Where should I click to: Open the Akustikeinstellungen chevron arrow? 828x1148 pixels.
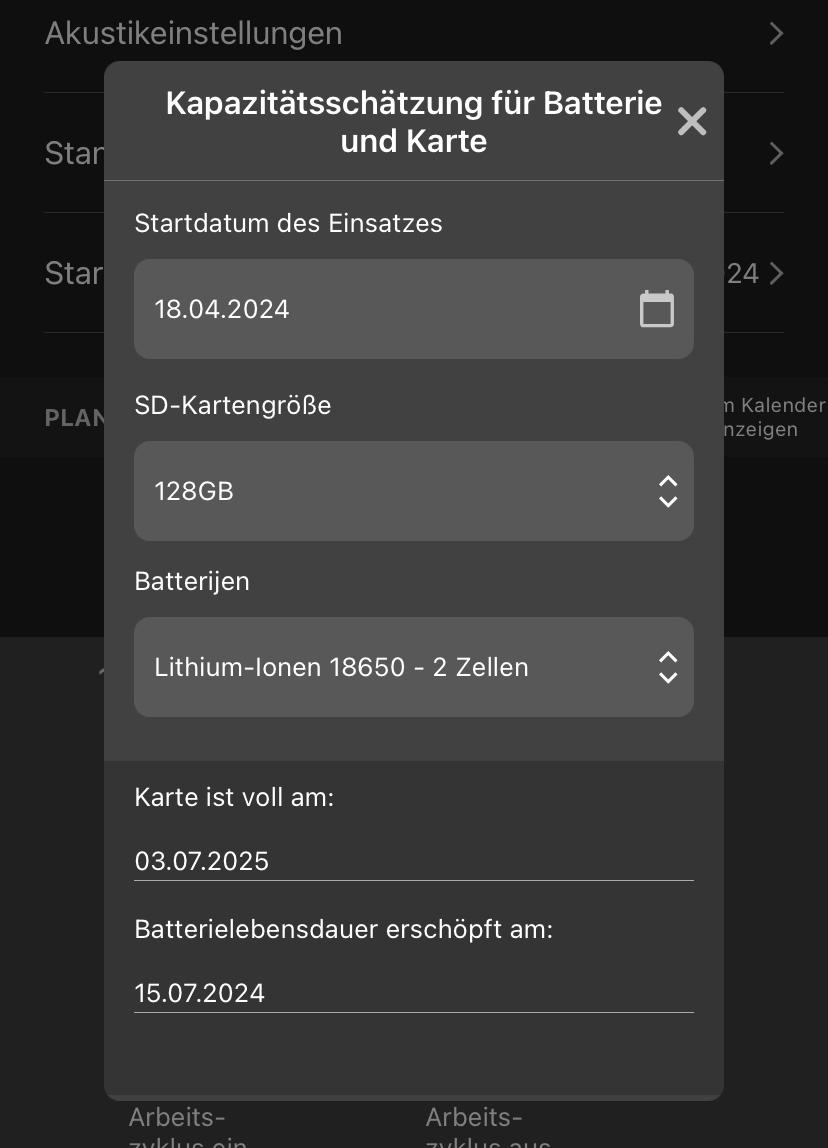pos(776,33)
